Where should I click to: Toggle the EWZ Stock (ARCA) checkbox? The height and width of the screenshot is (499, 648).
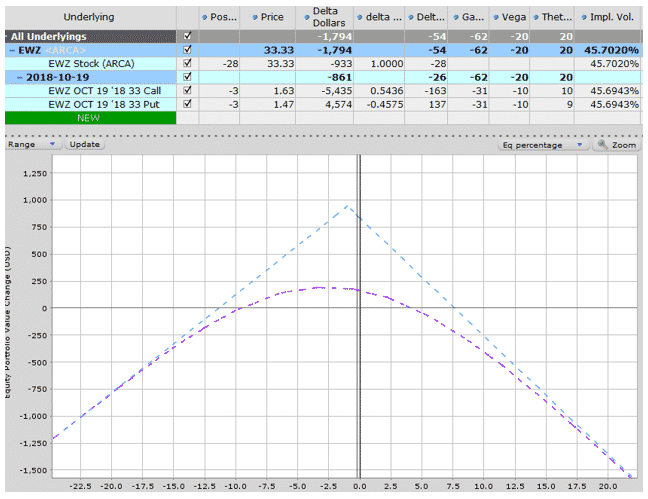click(187, 63)
